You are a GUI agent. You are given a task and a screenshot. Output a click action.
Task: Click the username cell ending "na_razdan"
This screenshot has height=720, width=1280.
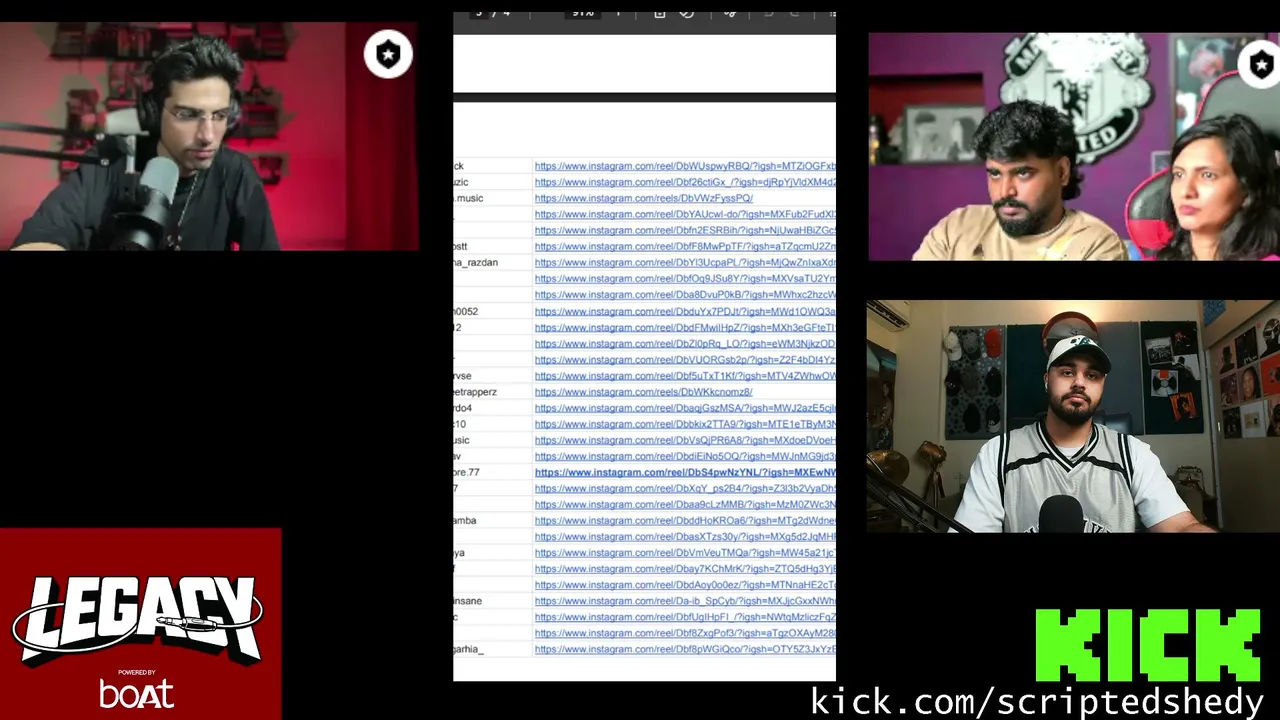pyautogui.click(x=476, y=262)
